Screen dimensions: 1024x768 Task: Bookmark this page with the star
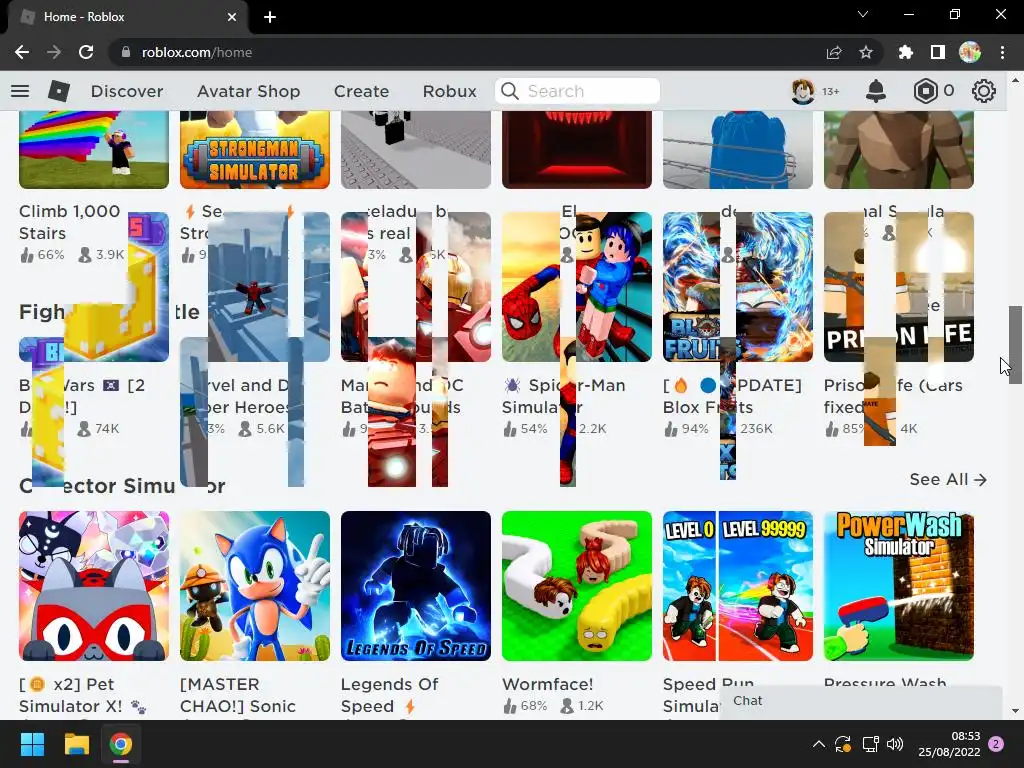click(x=866, y=52)
